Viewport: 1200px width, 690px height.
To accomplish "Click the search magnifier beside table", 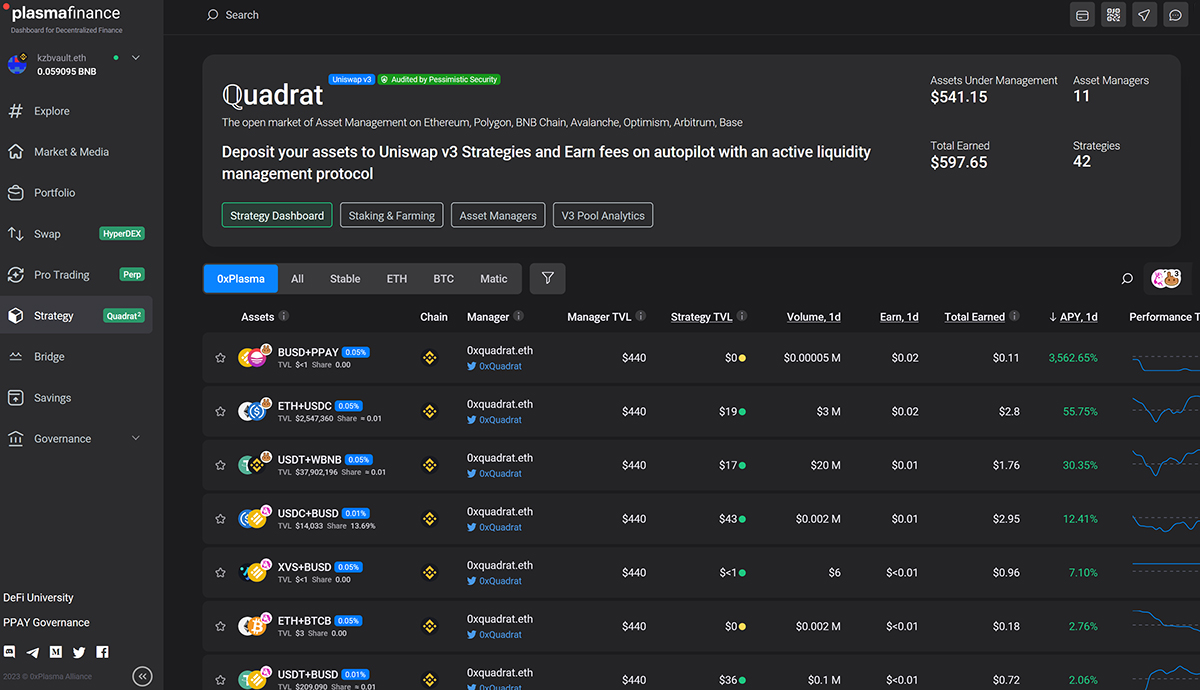I will tap(1127, 279).
